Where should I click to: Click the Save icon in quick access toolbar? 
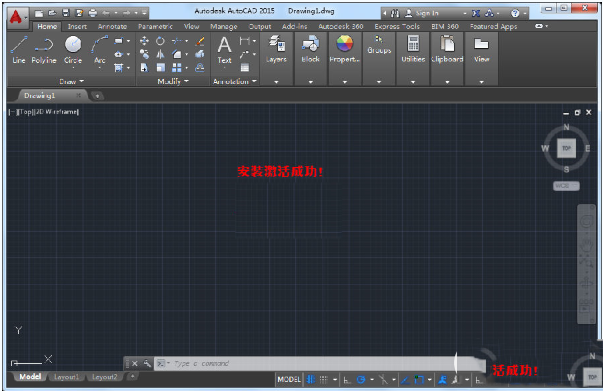66,13
